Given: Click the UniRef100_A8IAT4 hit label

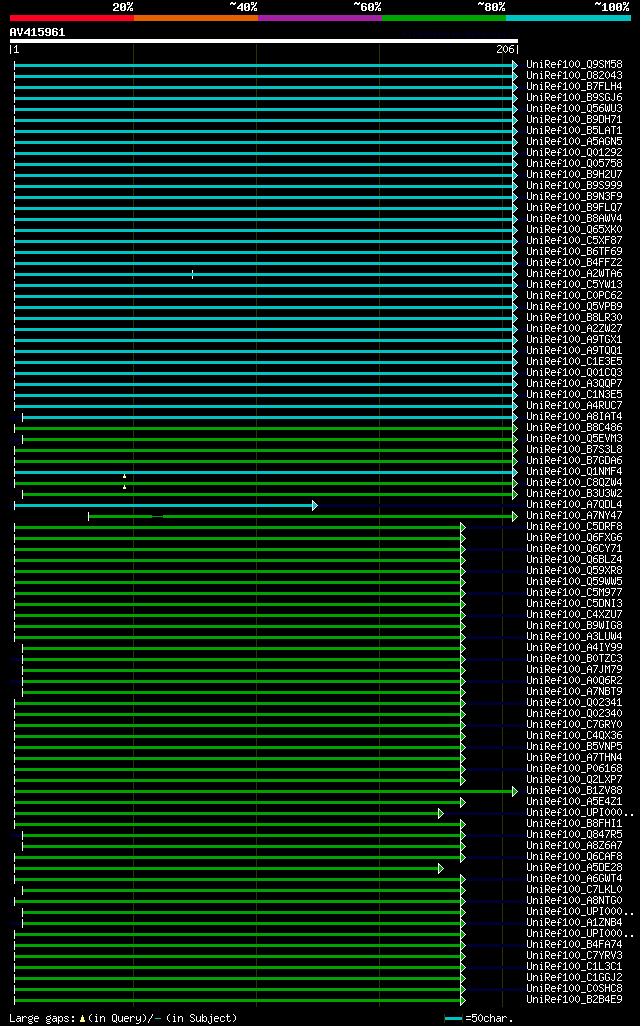Looking at the screenshot, I should [575, 417].
